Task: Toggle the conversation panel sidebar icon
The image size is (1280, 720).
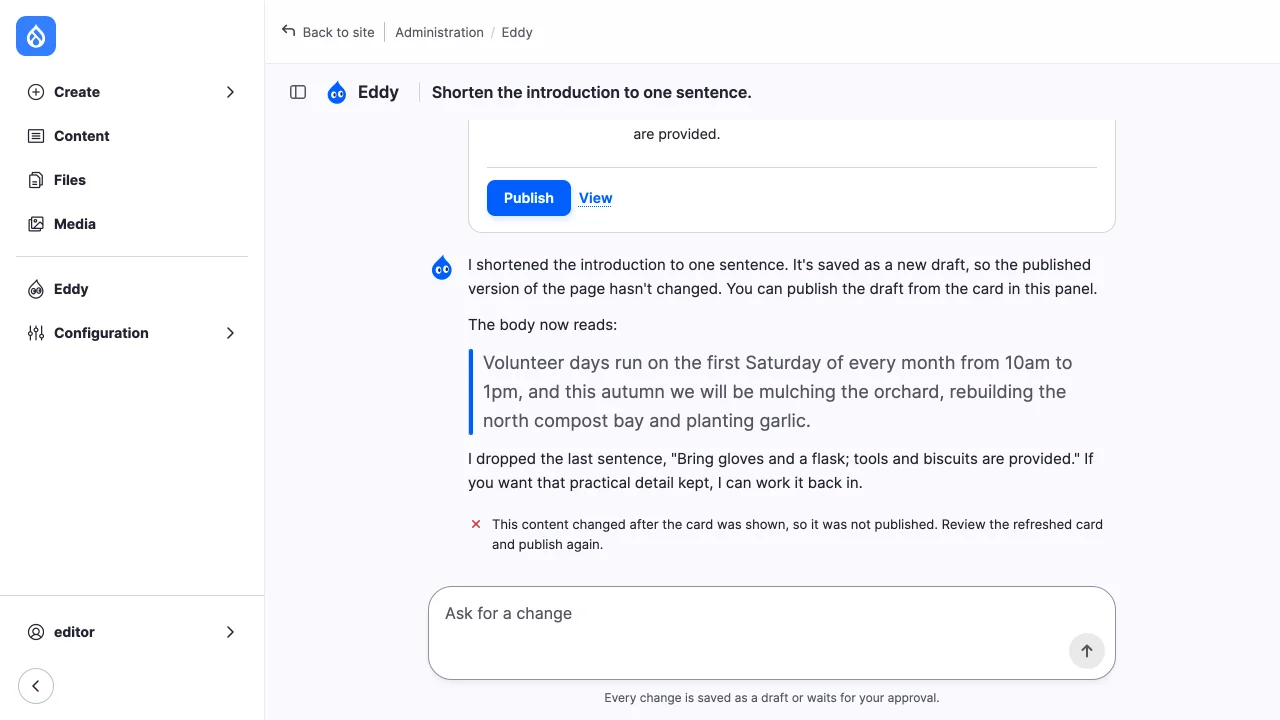Action: 298,92
